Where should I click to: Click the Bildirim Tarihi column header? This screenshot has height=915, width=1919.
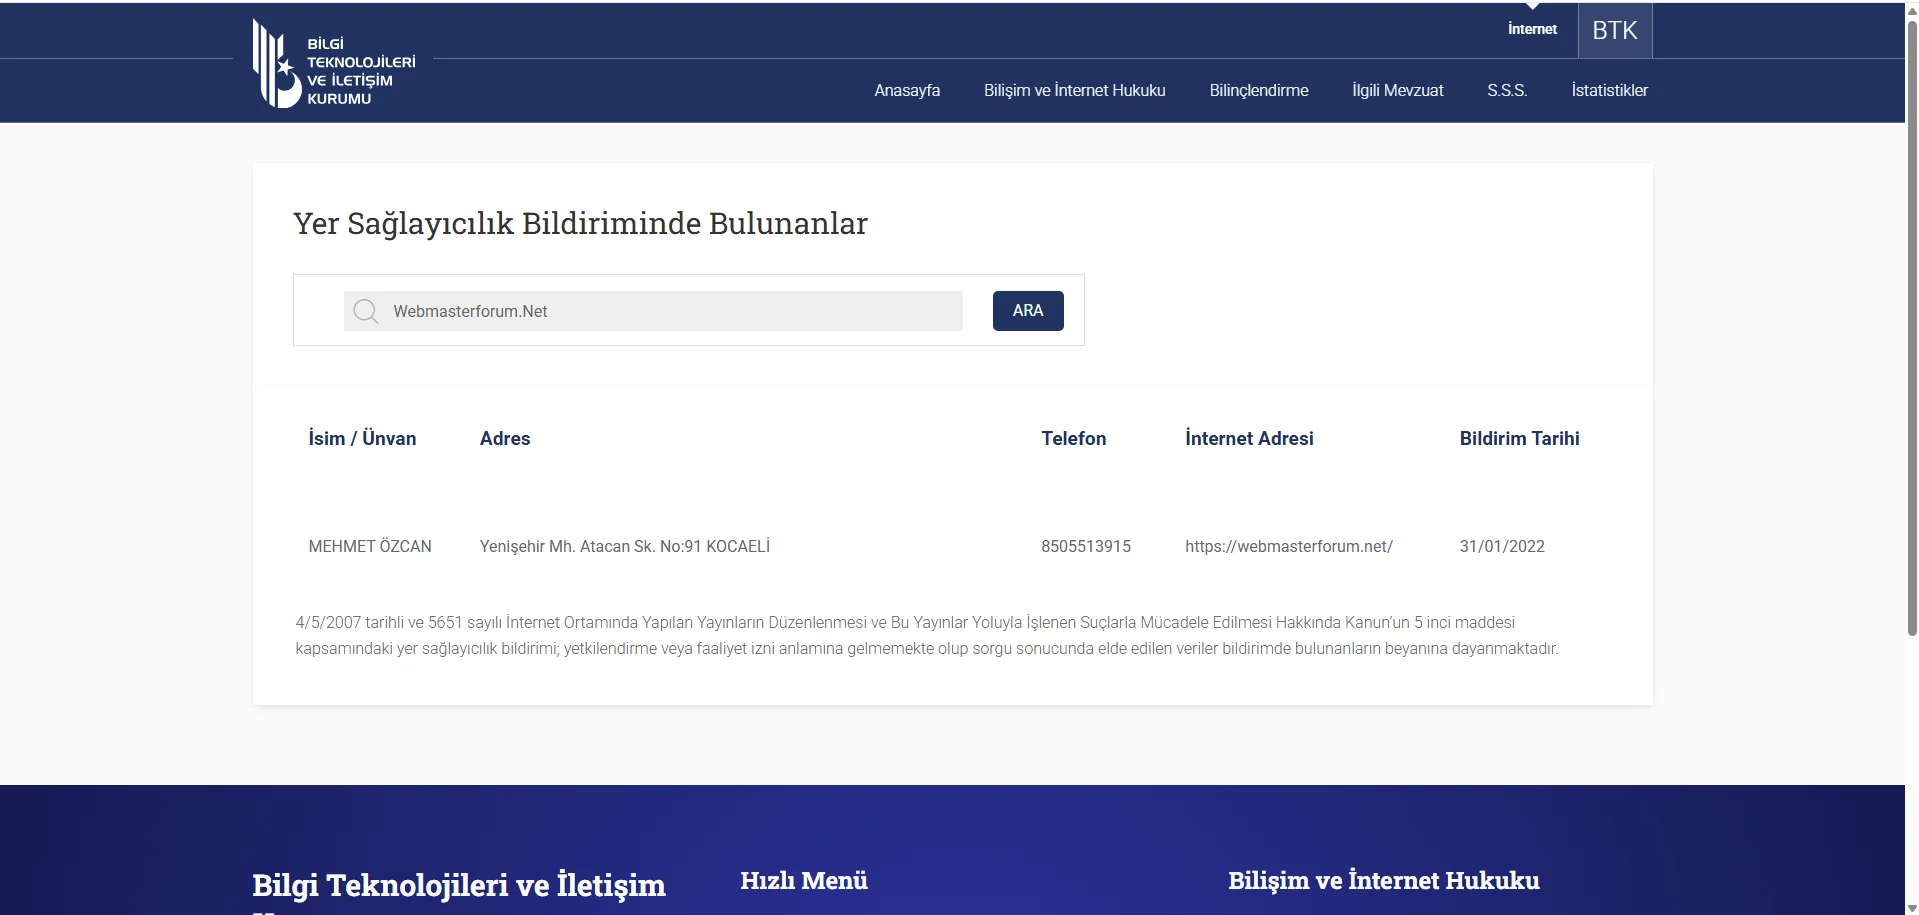1519,438
